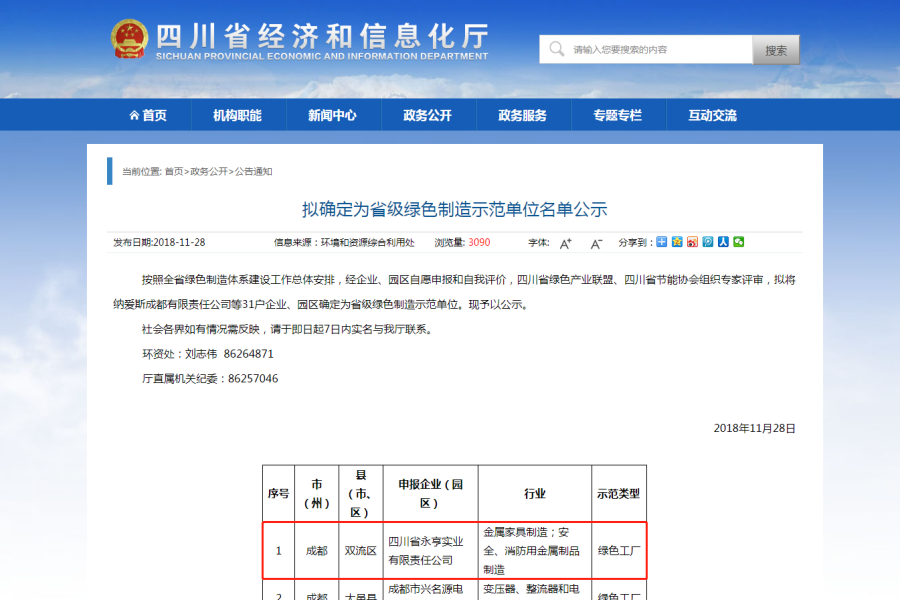
Task: Open the 互动交流 navigation menu
Action: (712, 115)
